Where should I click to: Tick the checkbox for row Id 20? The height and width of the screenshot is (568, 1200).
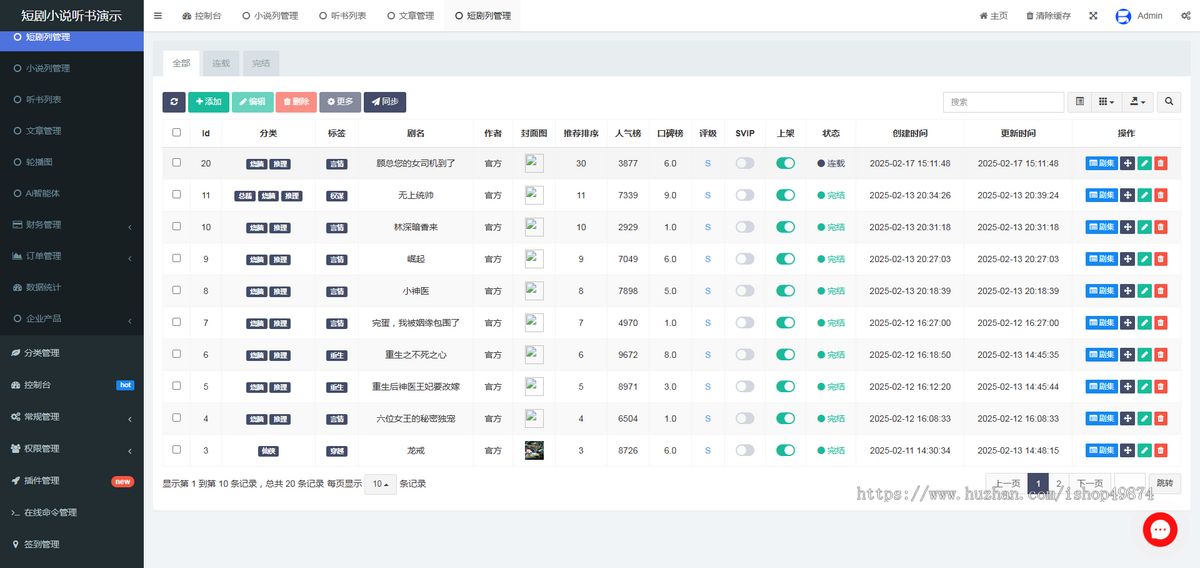pos(177,162)
